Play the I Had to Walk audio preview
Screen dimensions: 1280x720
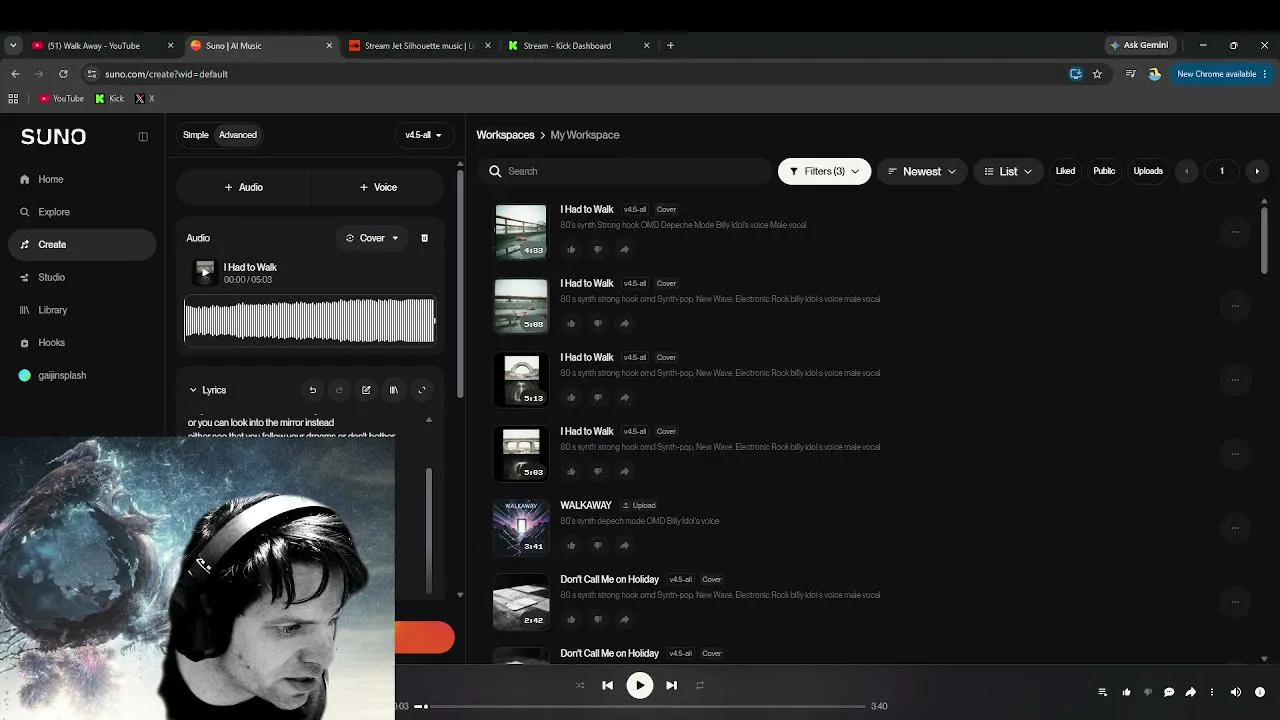coord(205,272)
